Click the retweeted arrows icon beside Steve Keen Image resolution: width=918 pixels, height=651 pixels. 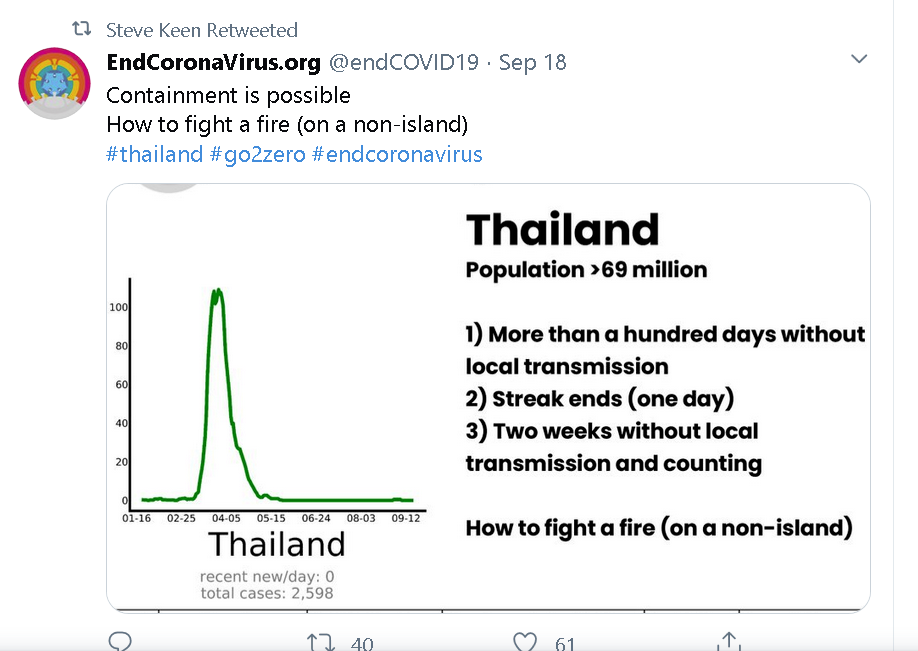tap(81, 29)
